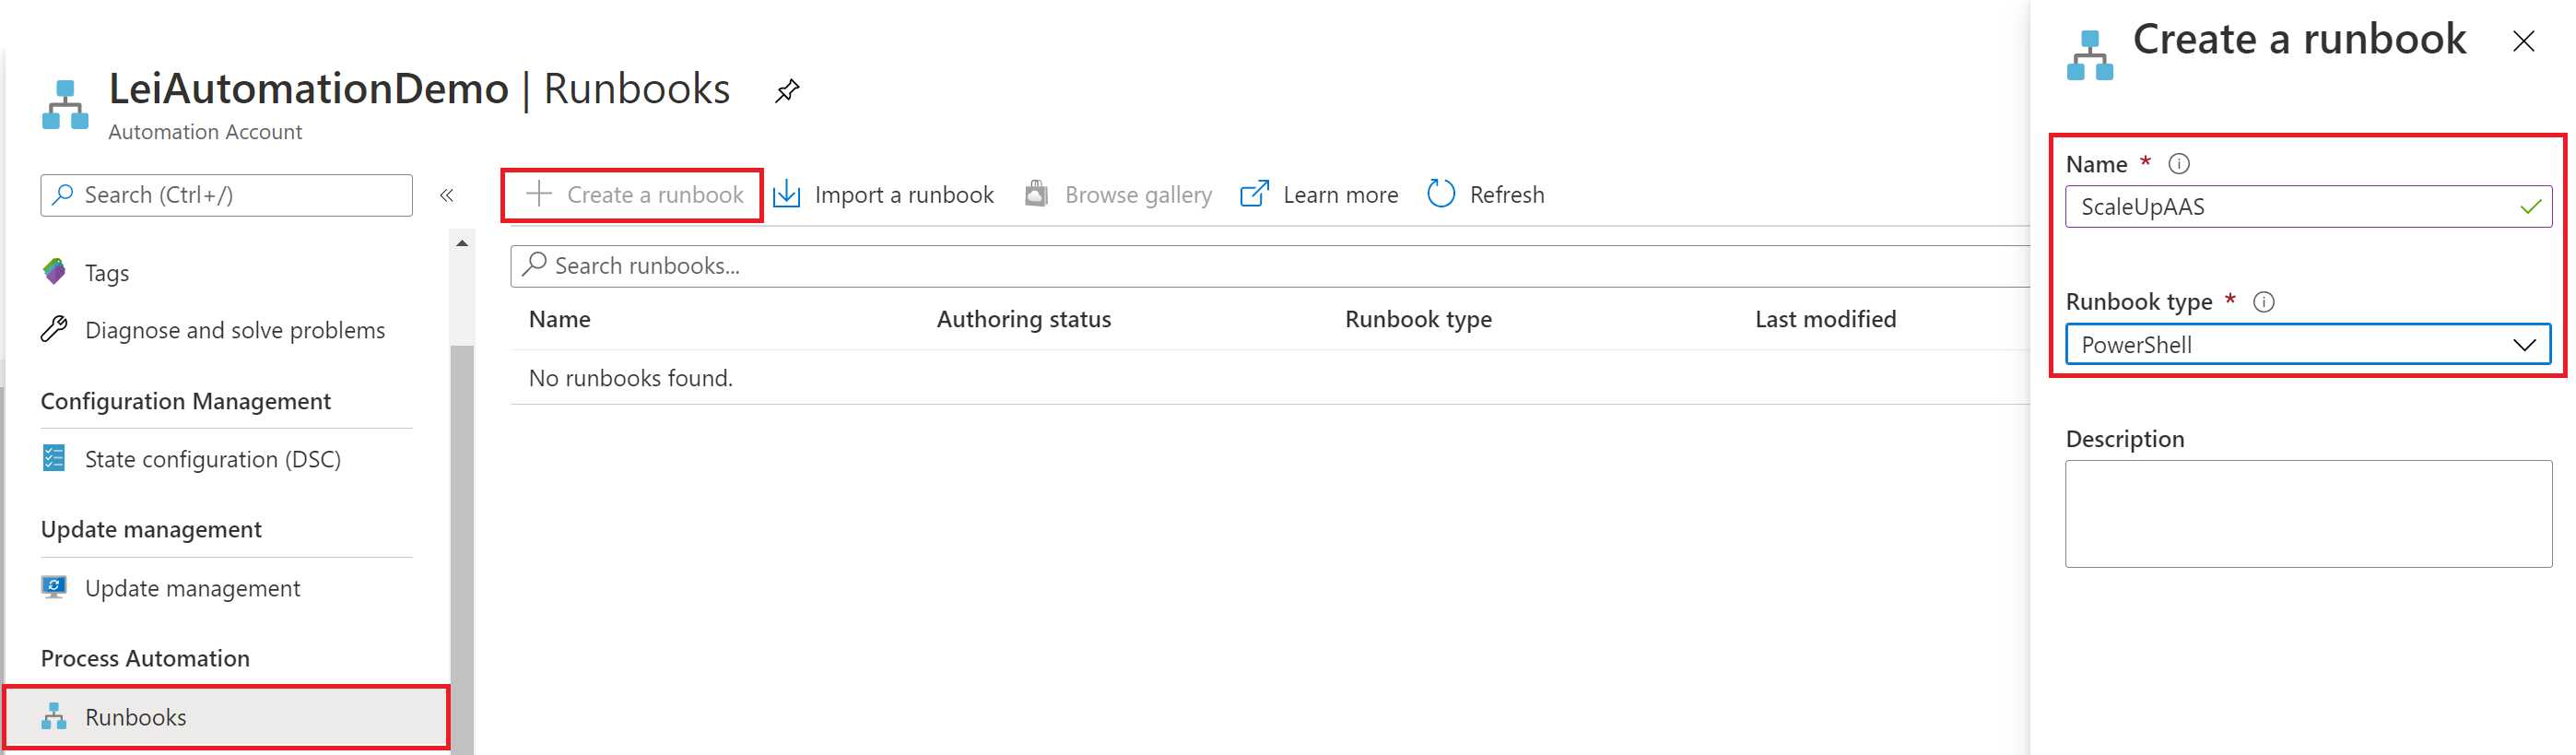Click the Runbooks sidebar icon
The image size is (2576, 755).
[54, 716]
